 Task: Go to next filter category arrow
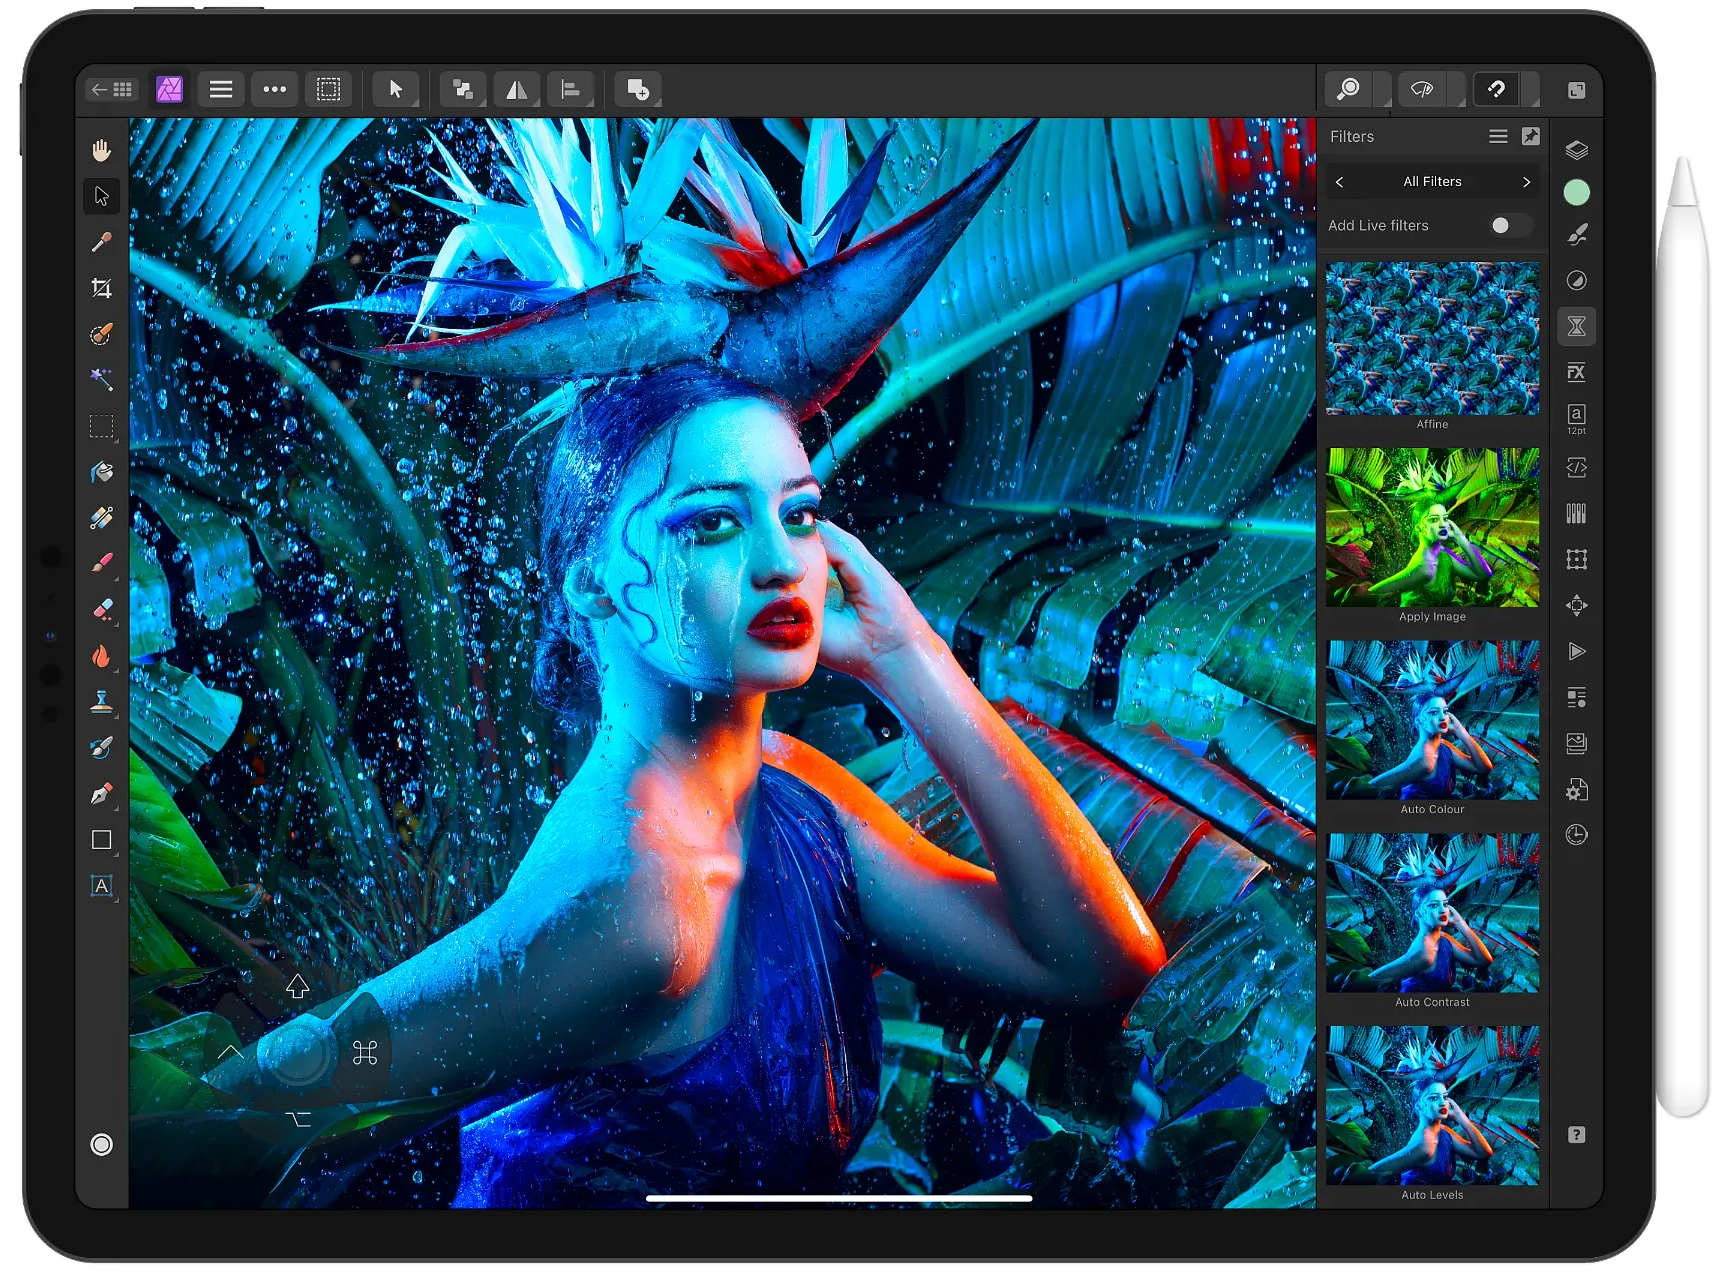click(1526, 182)
